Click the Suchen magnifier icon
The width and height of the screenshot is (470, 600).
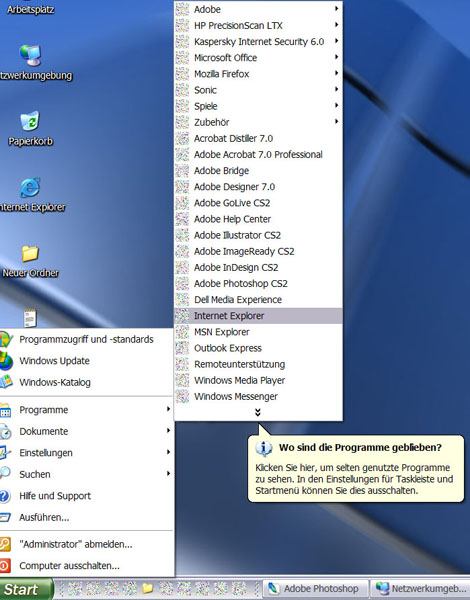[5, 474]
